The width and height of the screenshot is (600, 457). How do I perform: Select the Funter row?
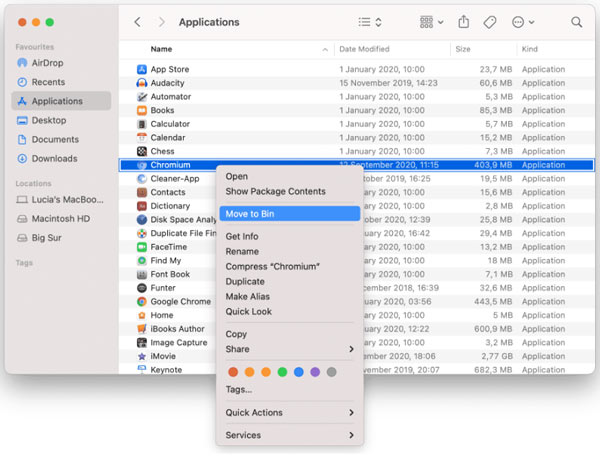coord(357,288)
